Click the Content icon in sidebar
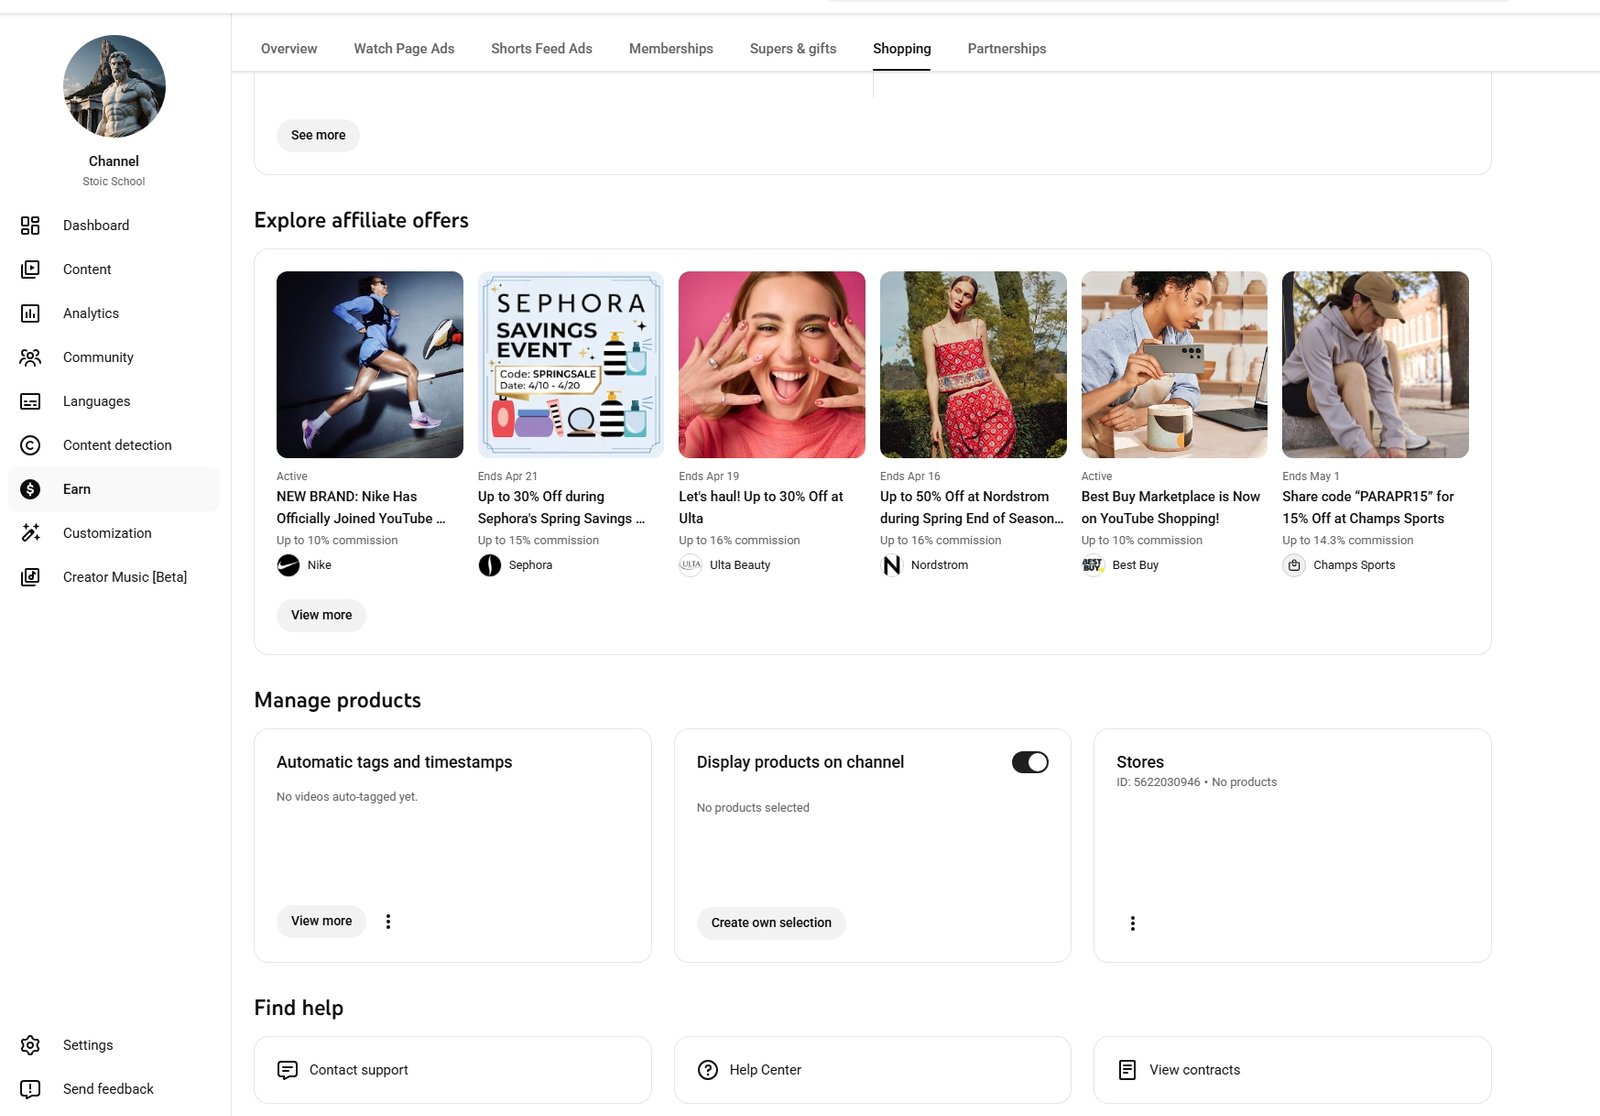Image resolution: width=1600 pixels, height=1116 pixels. pyautogui.click(x=30, y=269)
